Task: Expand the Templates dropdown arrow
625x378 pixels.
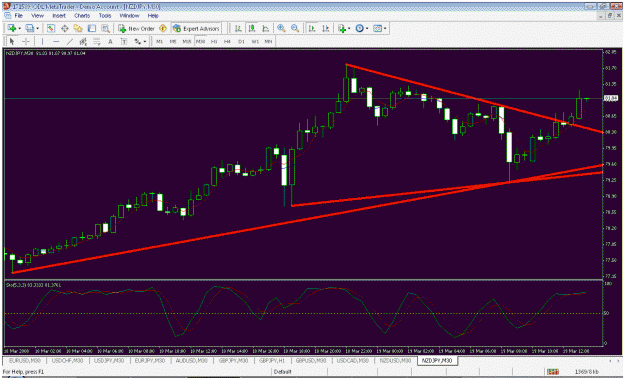Action: 385,28
